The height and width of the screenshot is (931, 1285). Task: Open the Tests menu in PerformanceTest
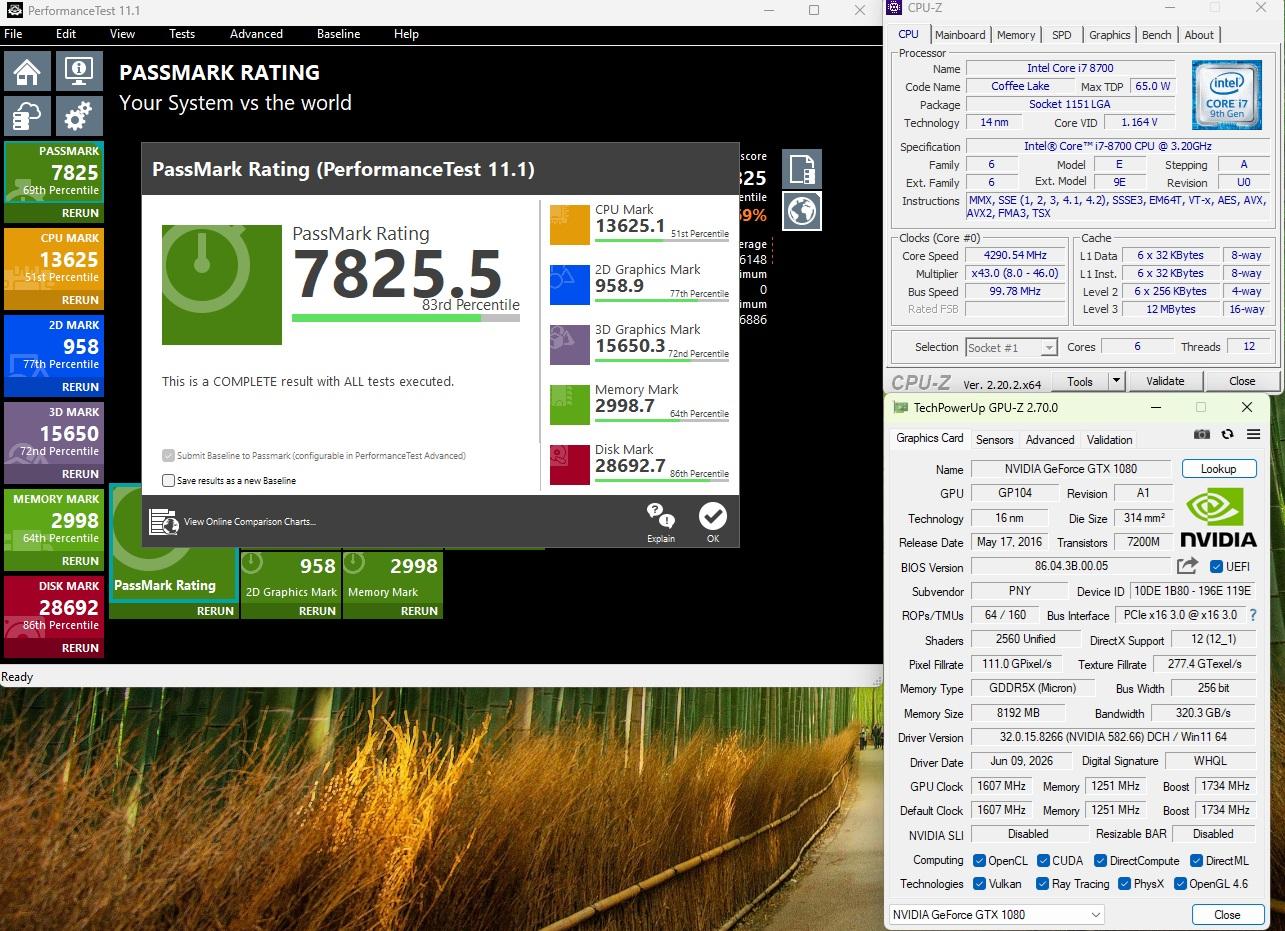(x=182, y=33)
